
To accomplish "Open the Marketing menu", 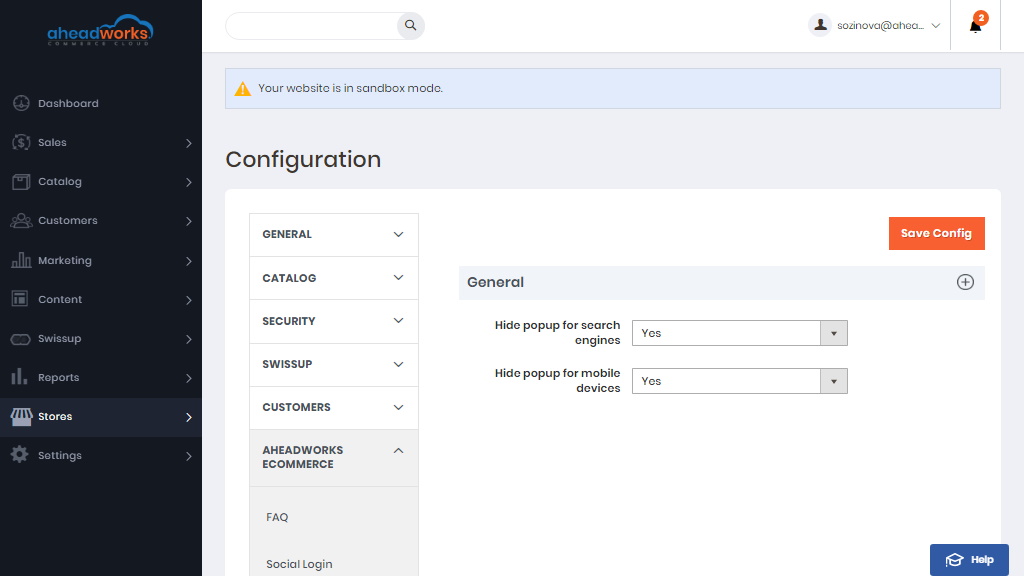I will (x=101, y=260).
